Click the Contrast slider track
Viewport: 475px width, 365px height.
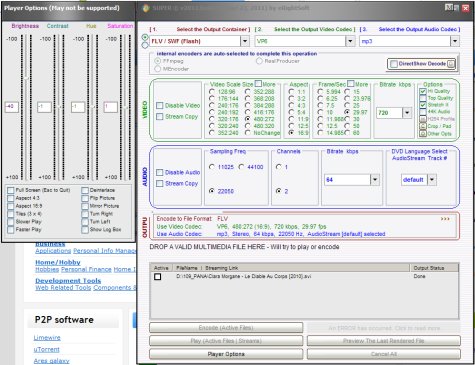(59, 107)
